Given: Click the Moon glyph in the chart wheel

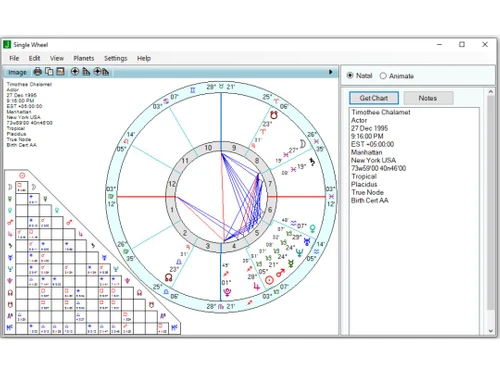Looking at the screenshot, I should tap(303, 144).
